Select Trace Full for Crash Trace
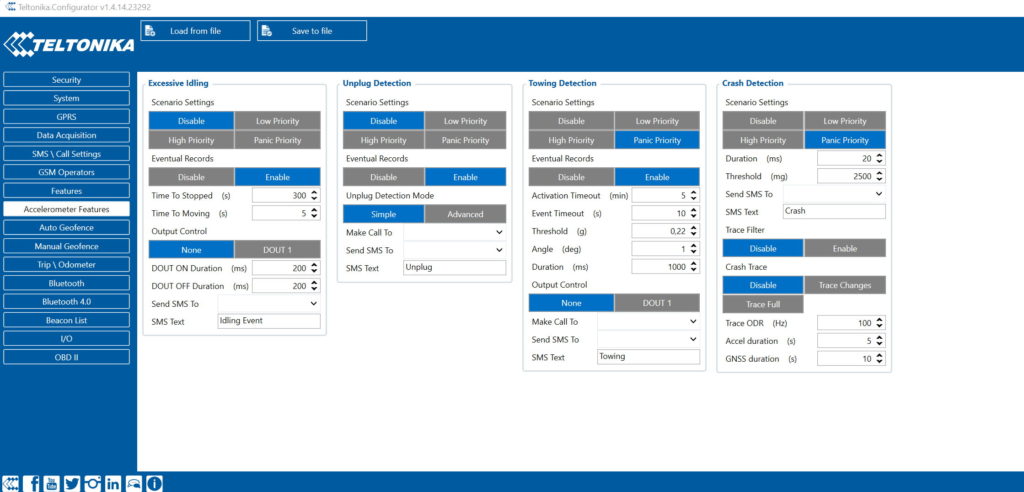The width and height of the screenshot is (1024, 492). (763, 304)
